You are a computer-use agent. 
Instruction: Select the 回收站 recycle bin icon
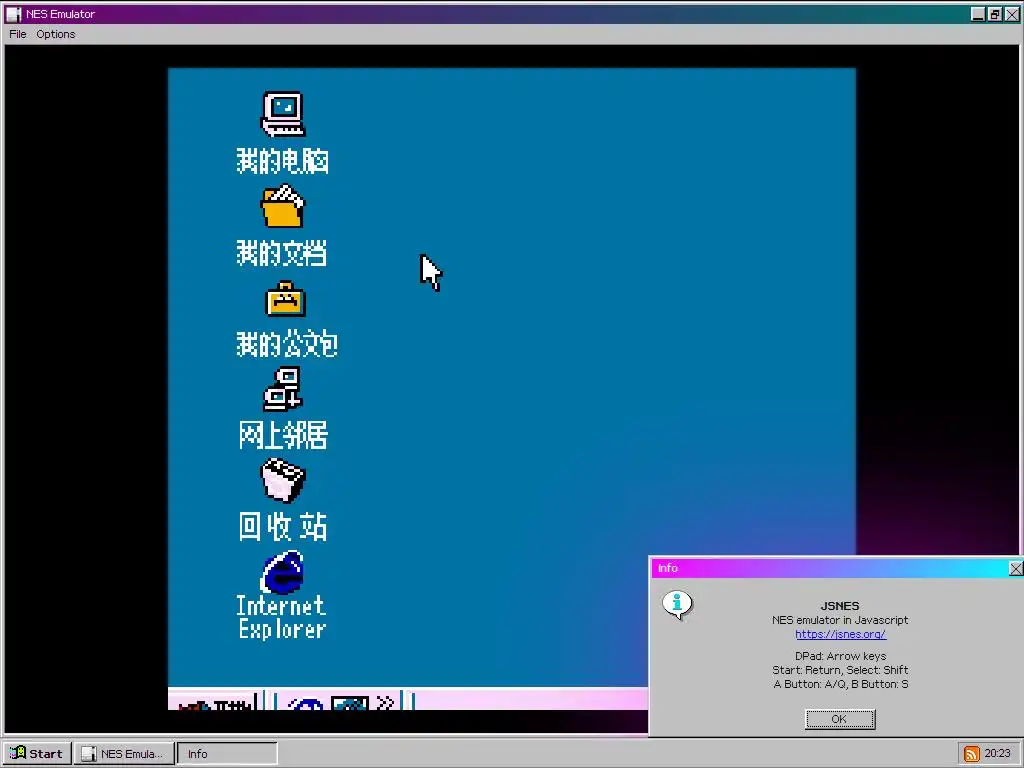[x=283, y=481]
